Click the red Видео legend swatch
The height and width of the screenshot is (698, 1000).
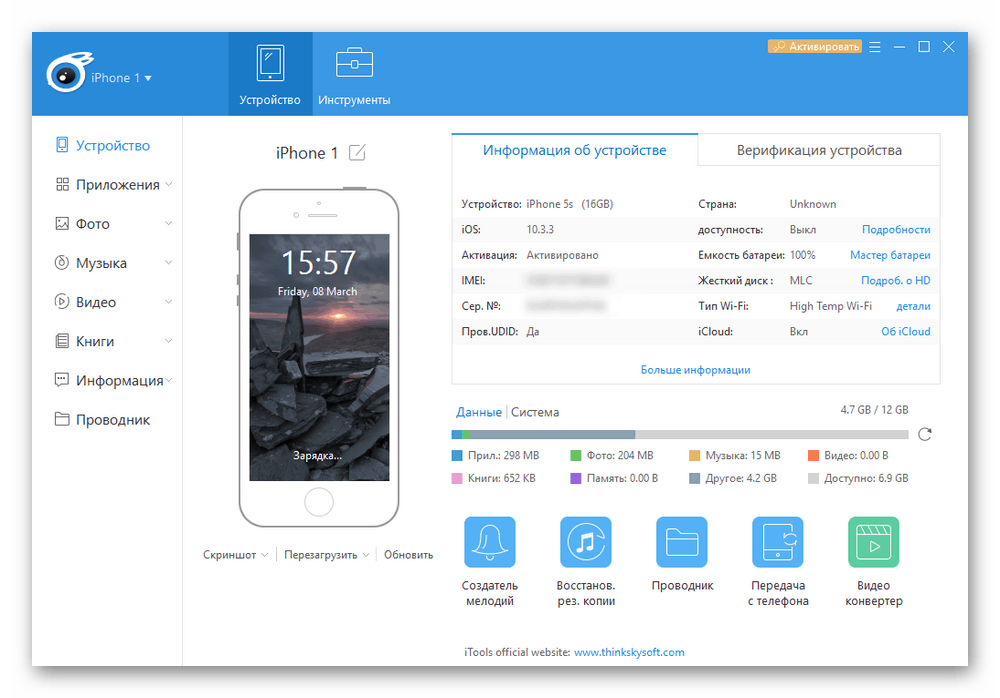(x=813, y=456)
